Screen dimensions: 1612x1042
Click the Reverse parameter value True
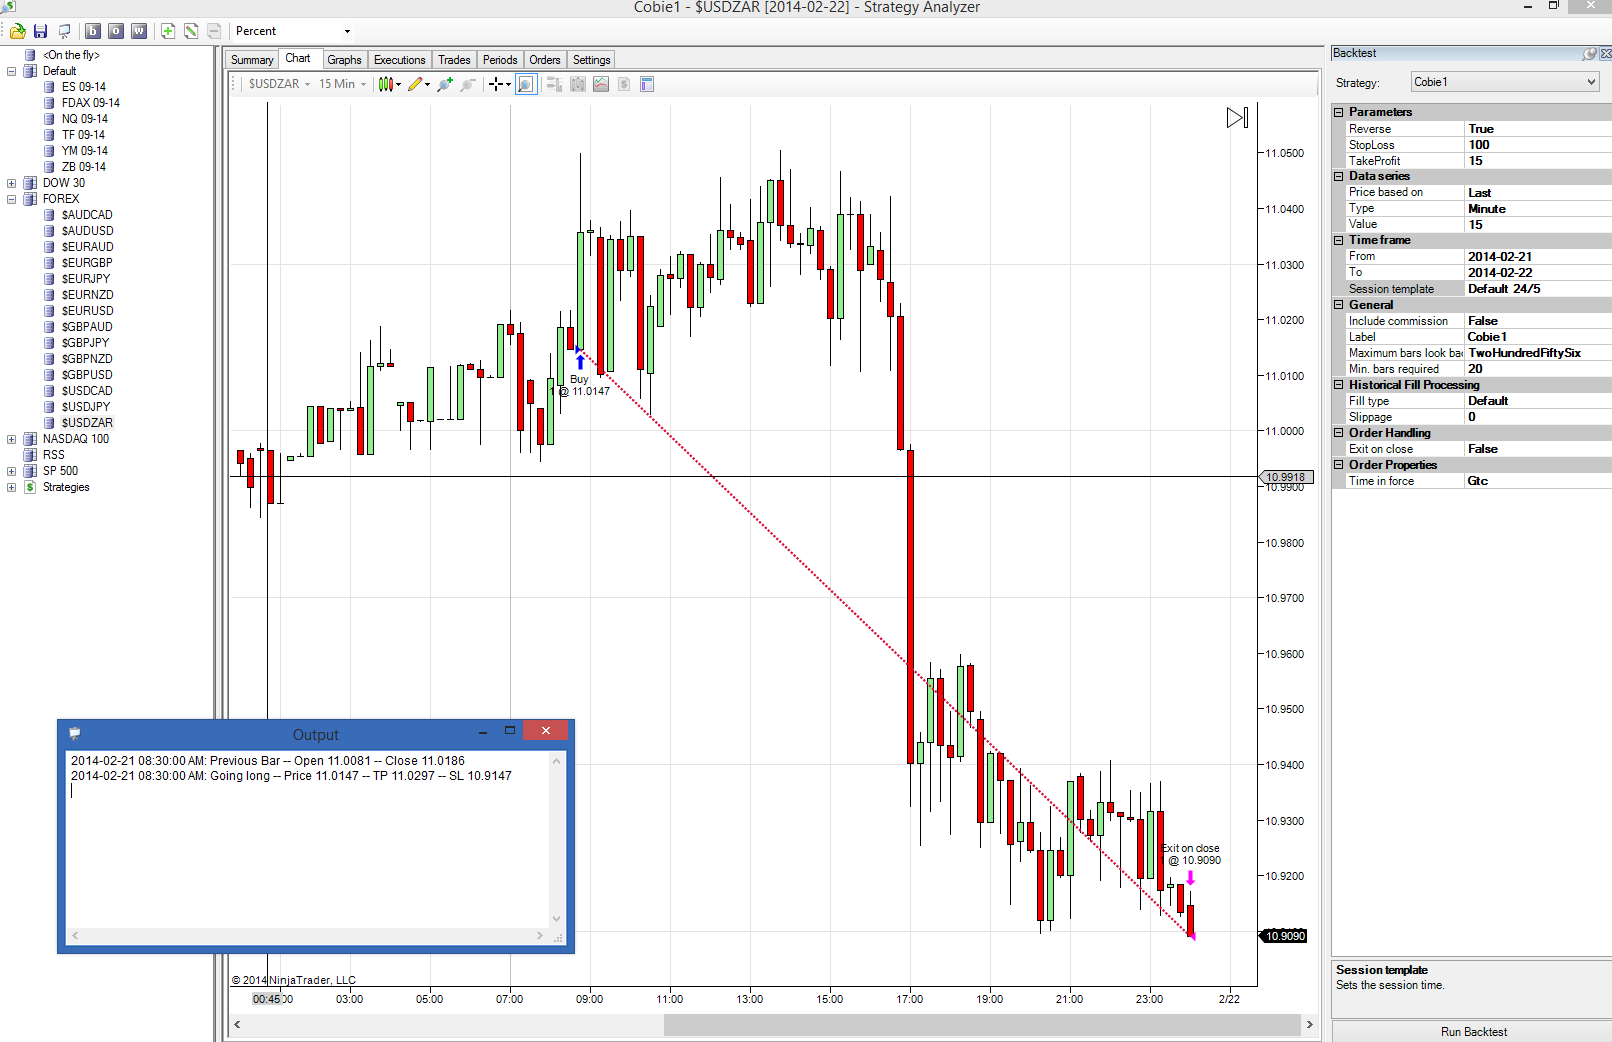pos(1538,129)
